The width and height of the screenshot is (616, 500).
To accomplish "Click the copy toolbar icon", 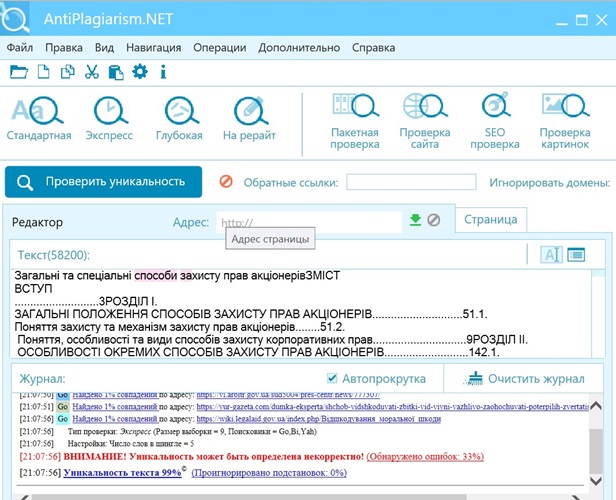I will [x=67, y=72].
